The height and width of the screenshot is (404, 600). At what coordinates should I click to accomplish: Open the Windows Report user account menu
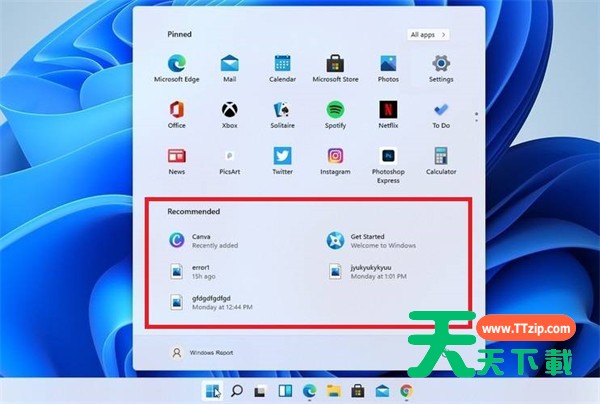pos(202,352)
